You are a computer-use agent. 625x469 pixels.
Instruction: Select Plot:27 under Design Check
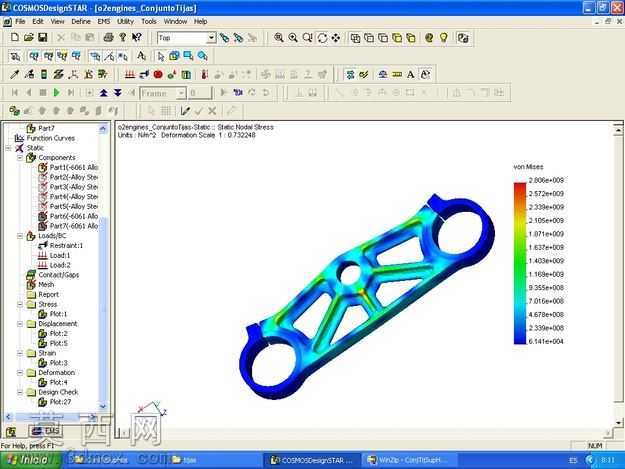(x=60, y=402)
